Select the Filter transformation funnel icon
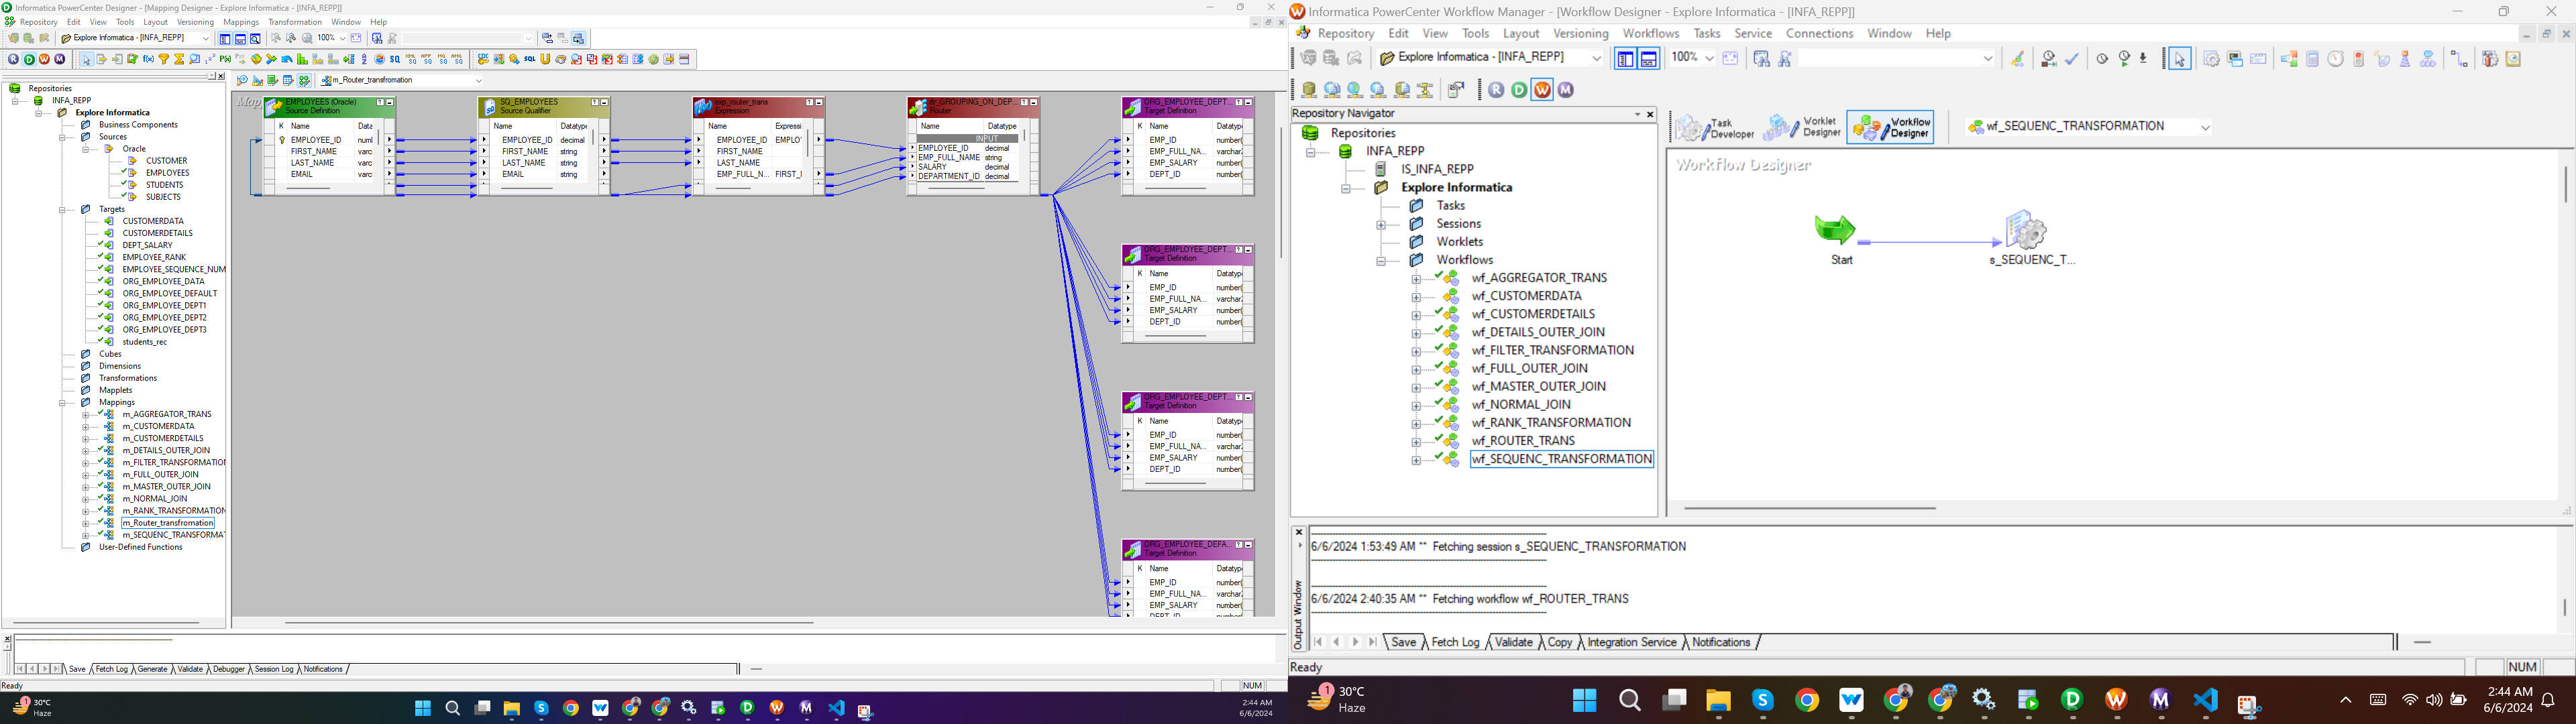Image resolution: width=2576 pixels, height=724 pixels. pyautogui.click(x=164, y=59)
